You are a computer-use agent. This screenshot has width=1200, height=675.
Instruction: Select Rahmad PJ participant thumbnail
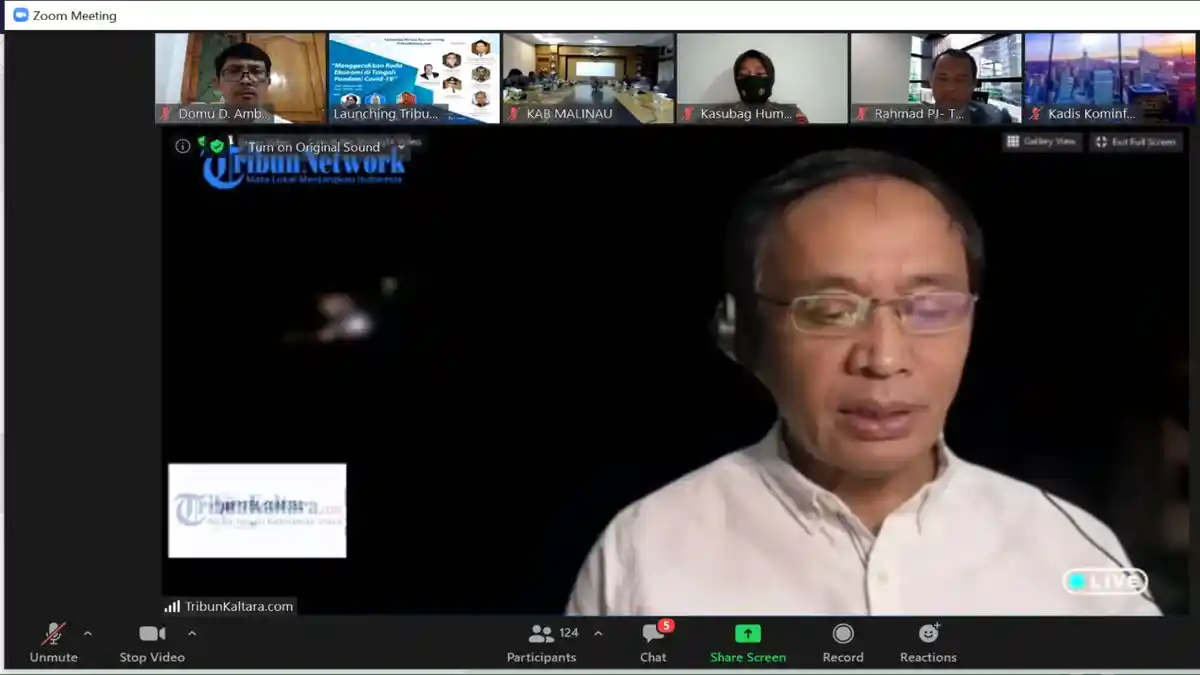point(936,78)
